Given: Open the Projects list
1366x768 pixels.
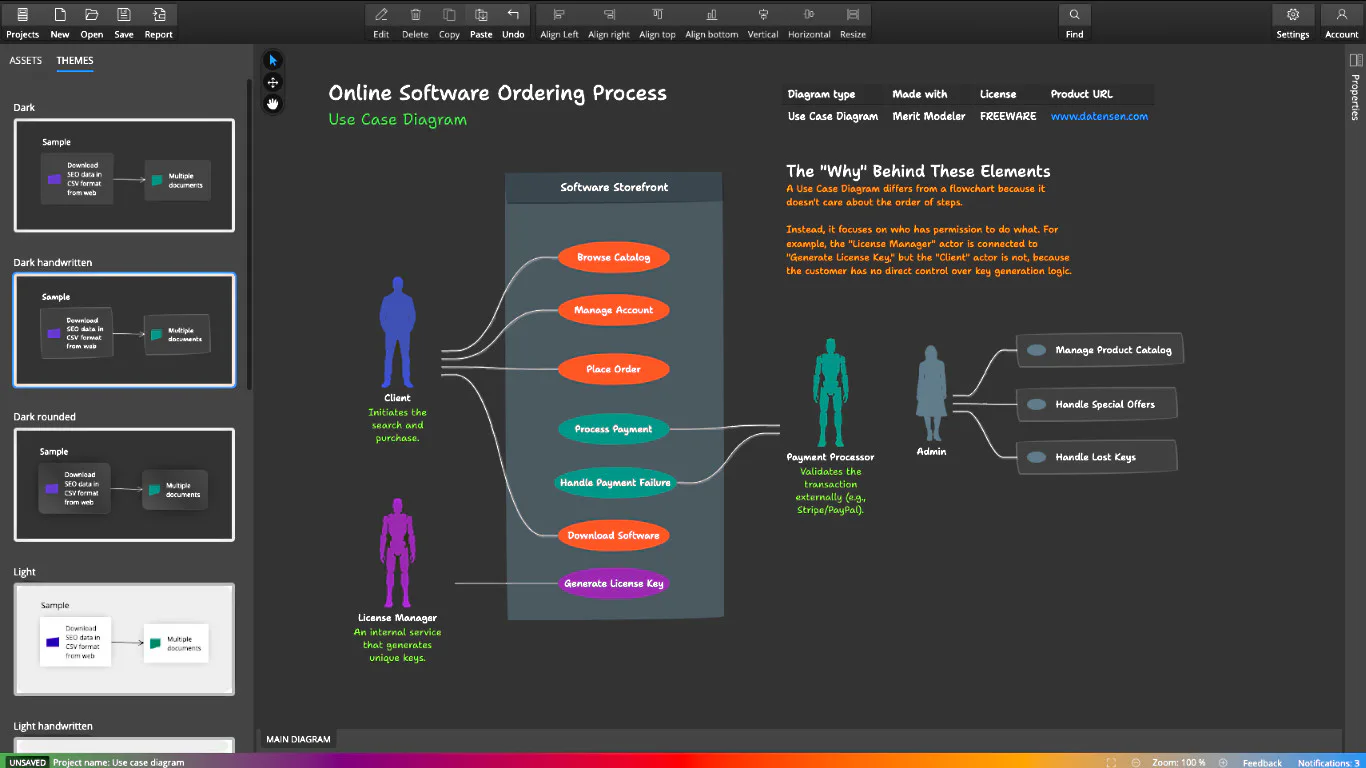Looking at the screenshot, I should point(22,22).
